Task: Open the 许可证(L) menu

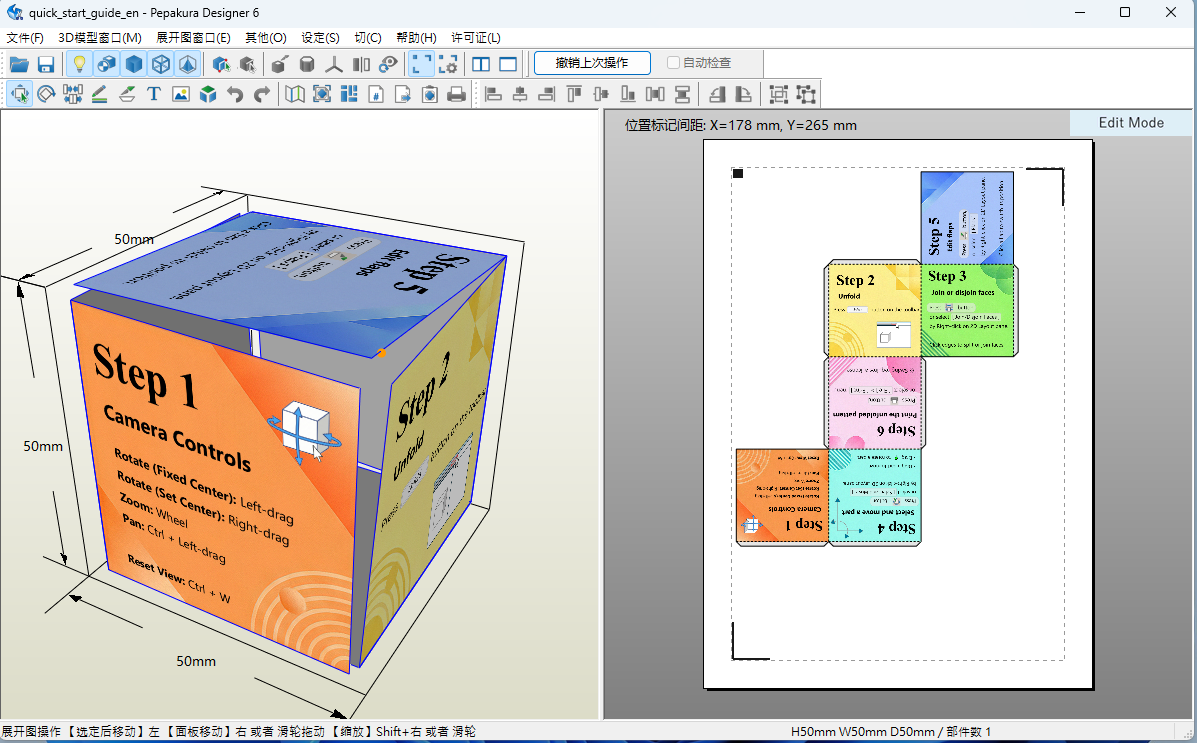Action: point(476,37)
